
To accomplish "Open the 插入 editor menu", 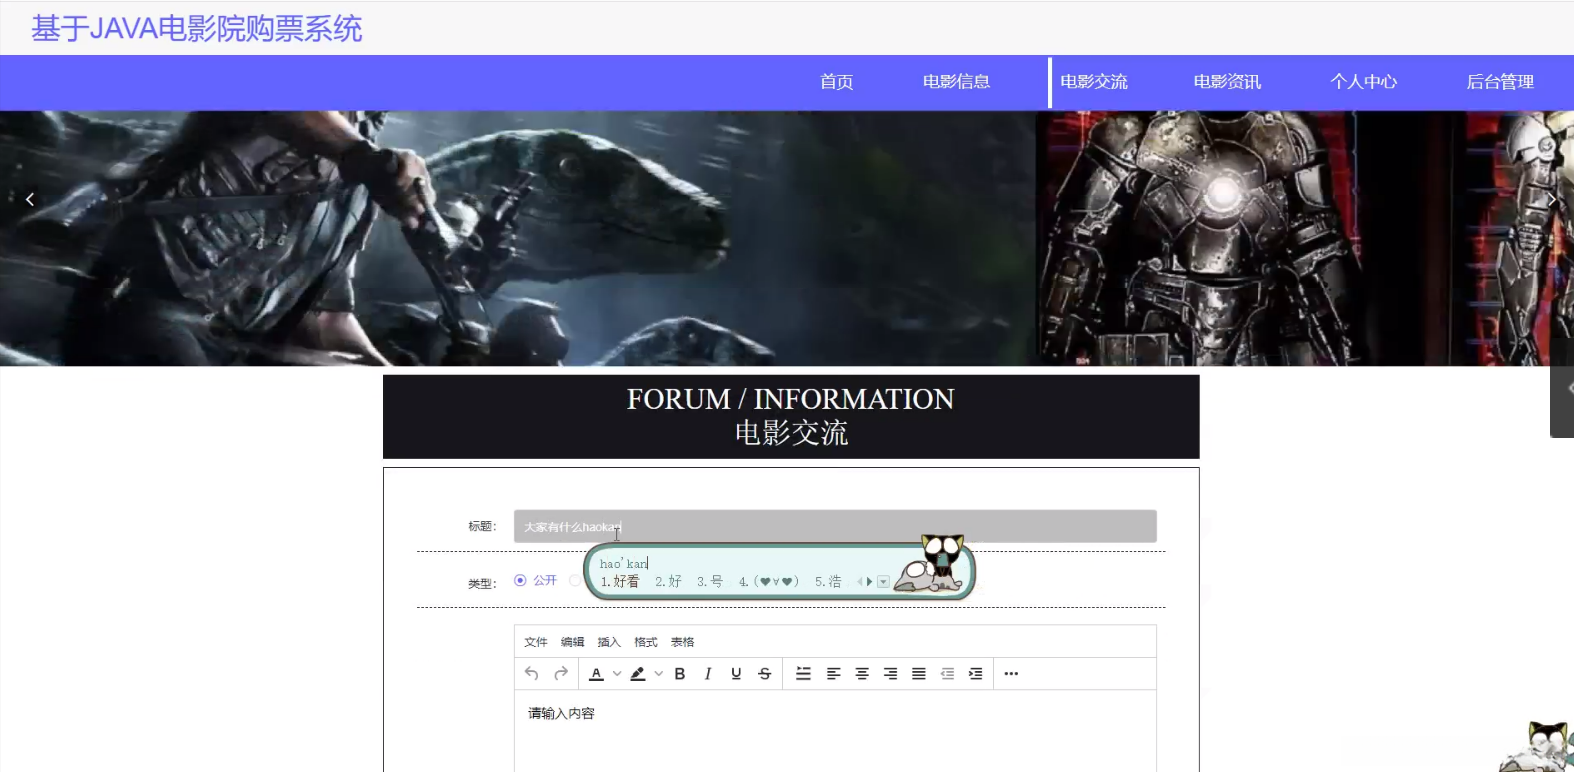I will (x=609, y=642).
